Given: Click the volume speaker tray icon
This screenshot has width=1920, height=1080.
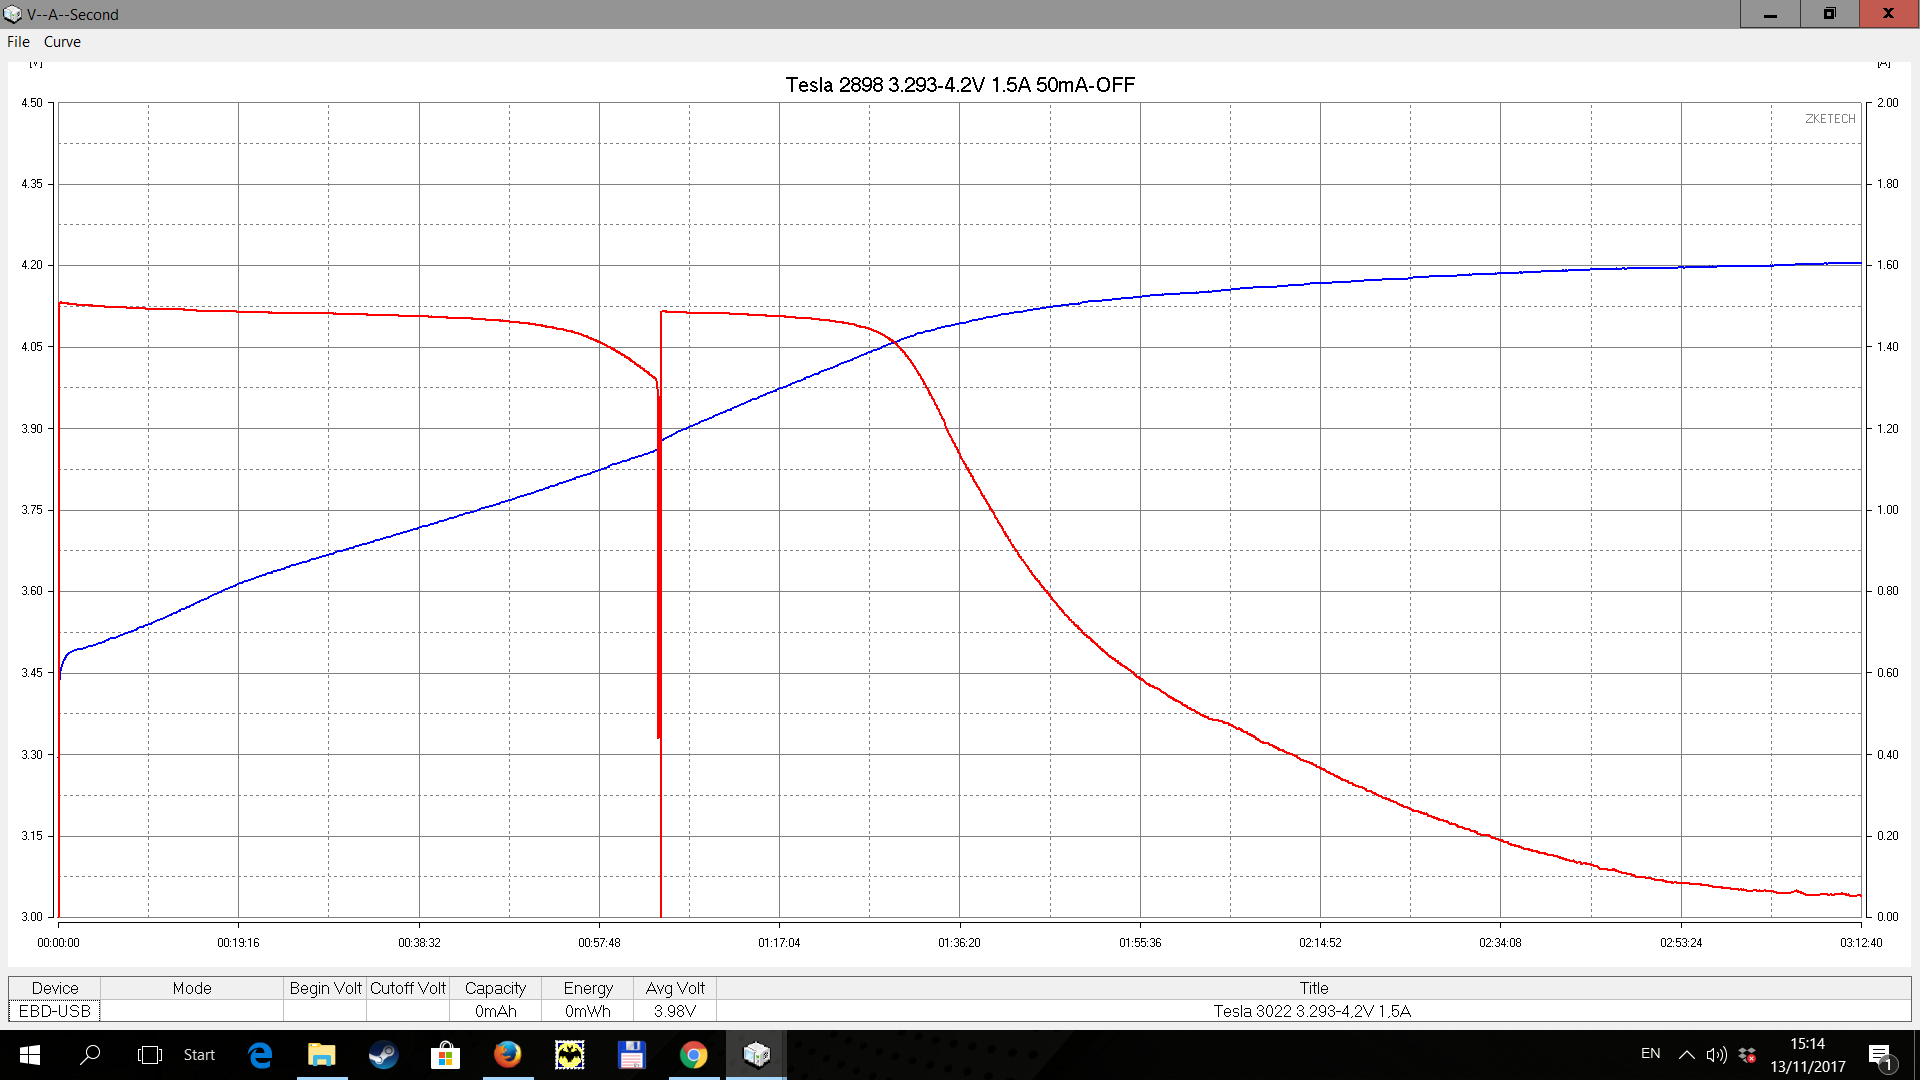Looking at the screenshot, I should pos(1716,1055).
